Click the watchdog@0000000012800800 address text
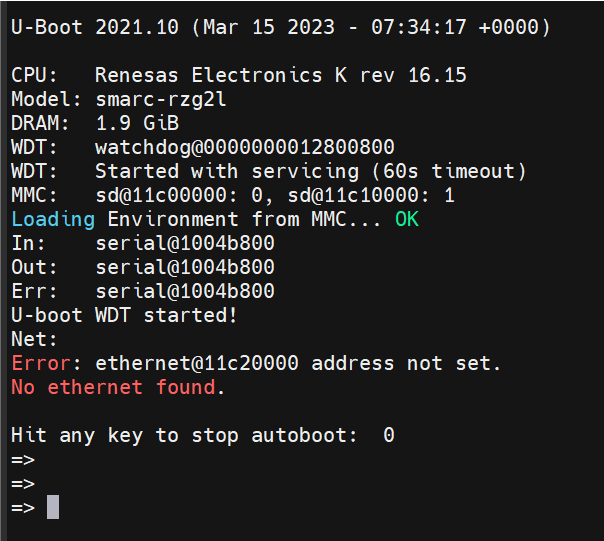This screenshot has height=541, width=604. [245, 148]
